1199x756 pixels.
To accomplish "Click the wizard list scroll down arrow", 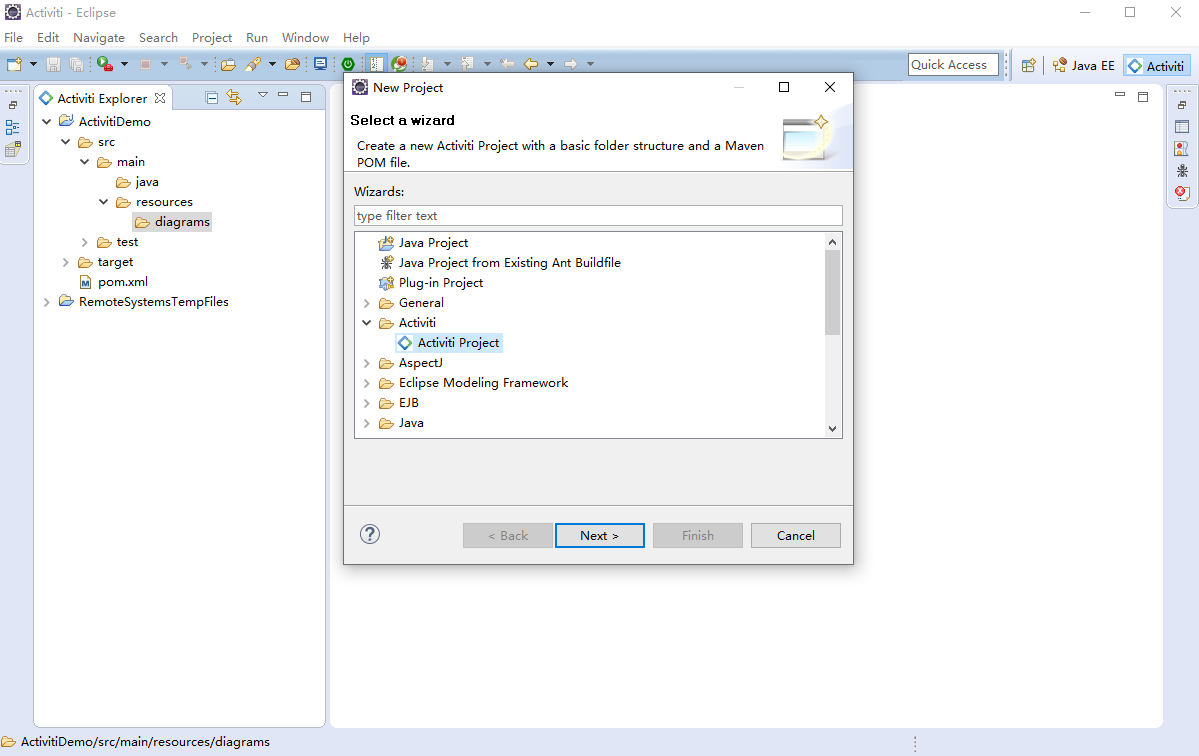I will (833, 429).
